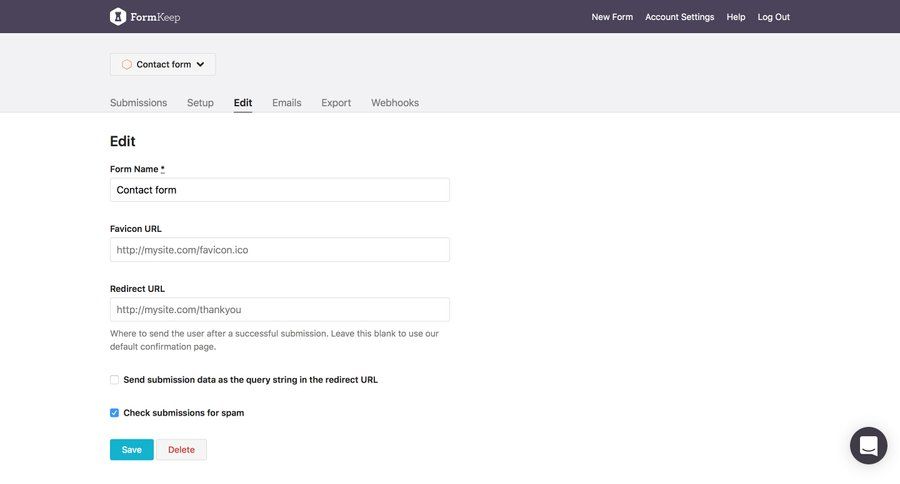
Task: Click the red Delete button
Action: (x=181, y=450)
